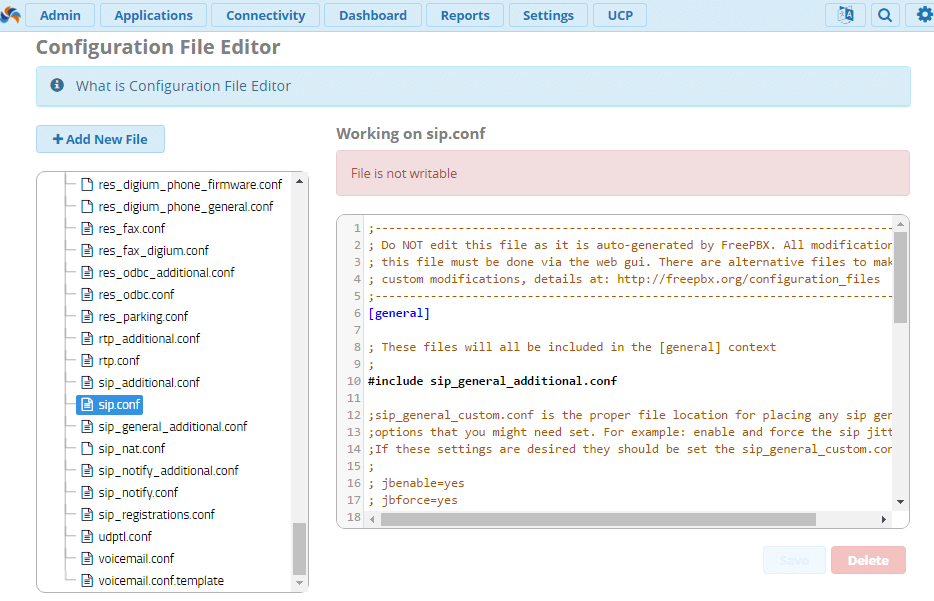The height and width of the screenshot is (601, 934).
Task: Open the Reports menu
Action: [x=465, y=15]
